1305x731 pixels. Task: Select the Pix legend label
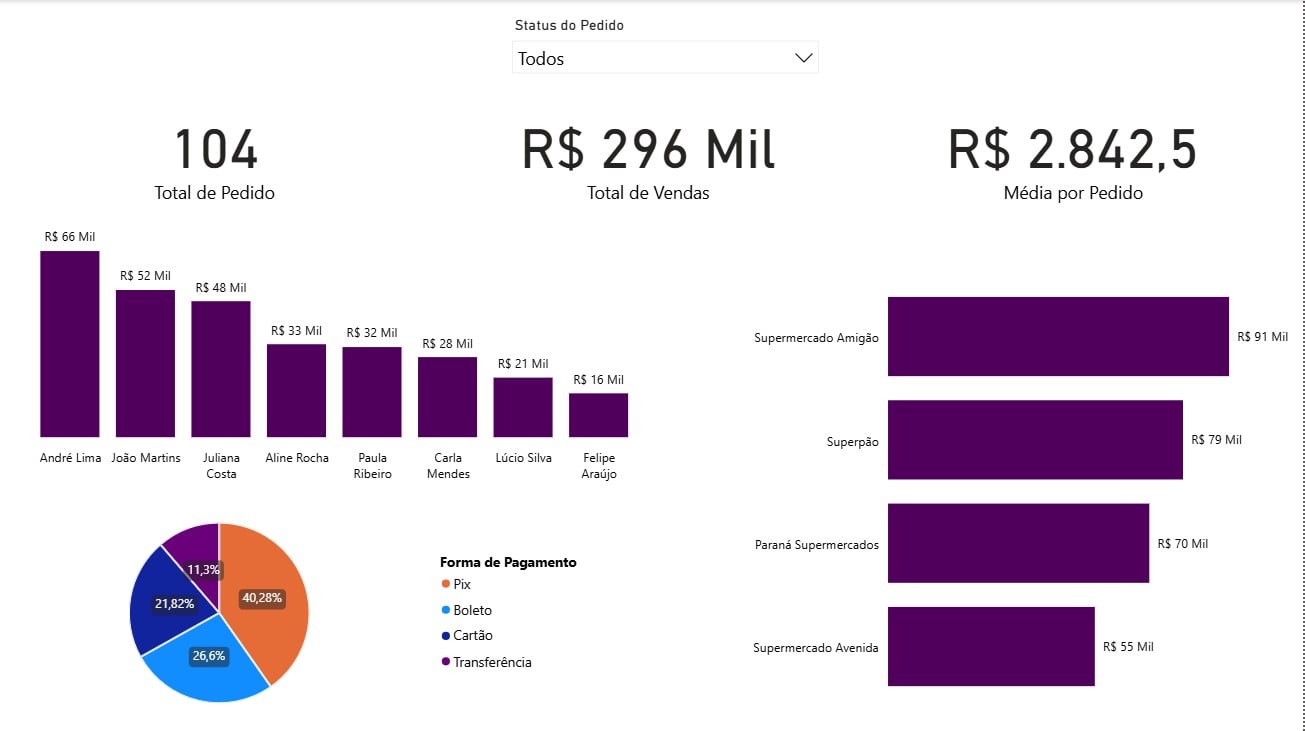[x=463, y=584]
